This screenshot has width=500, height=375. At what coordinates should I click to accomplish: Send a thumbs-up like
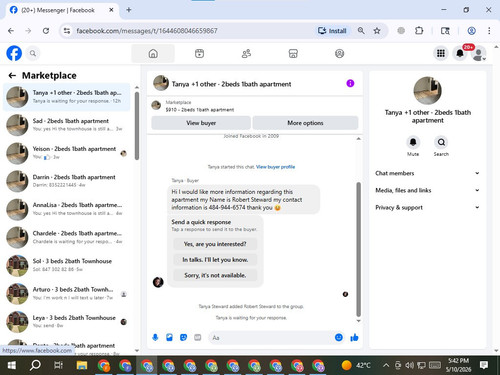[x=354, y=338]
